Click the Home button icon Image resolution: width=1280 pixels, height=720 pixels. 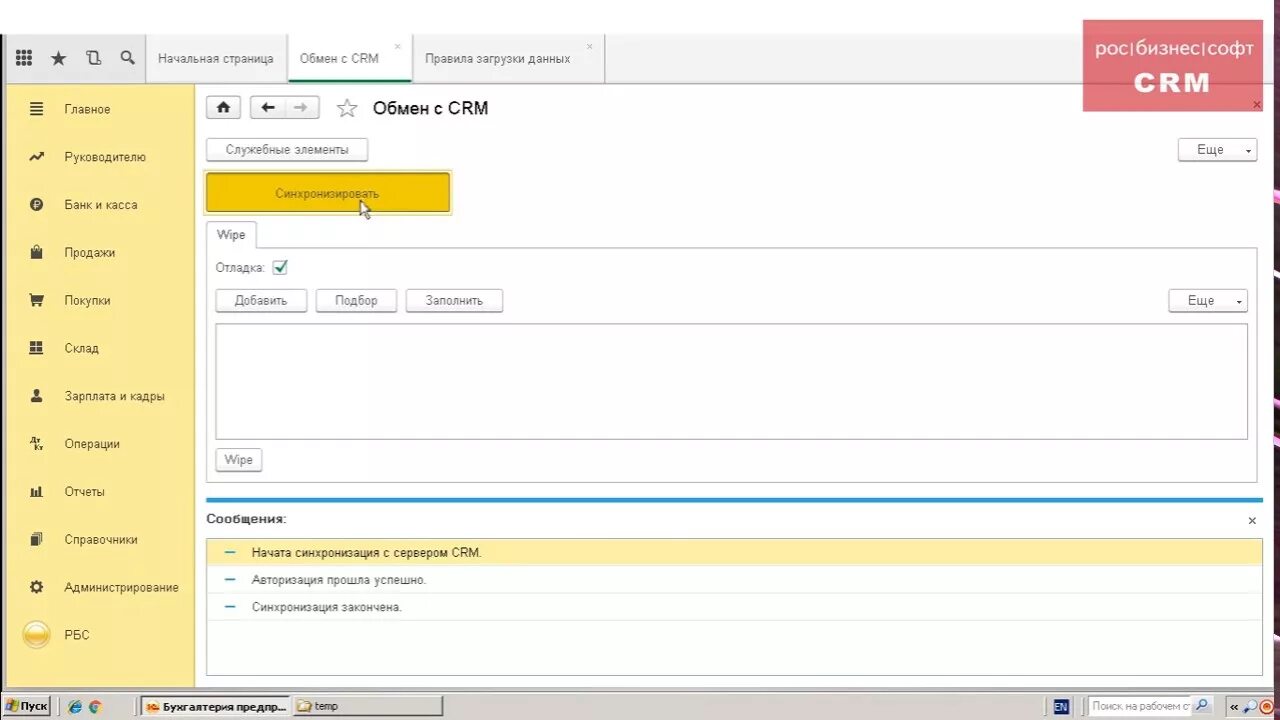[x=223, y=108]
